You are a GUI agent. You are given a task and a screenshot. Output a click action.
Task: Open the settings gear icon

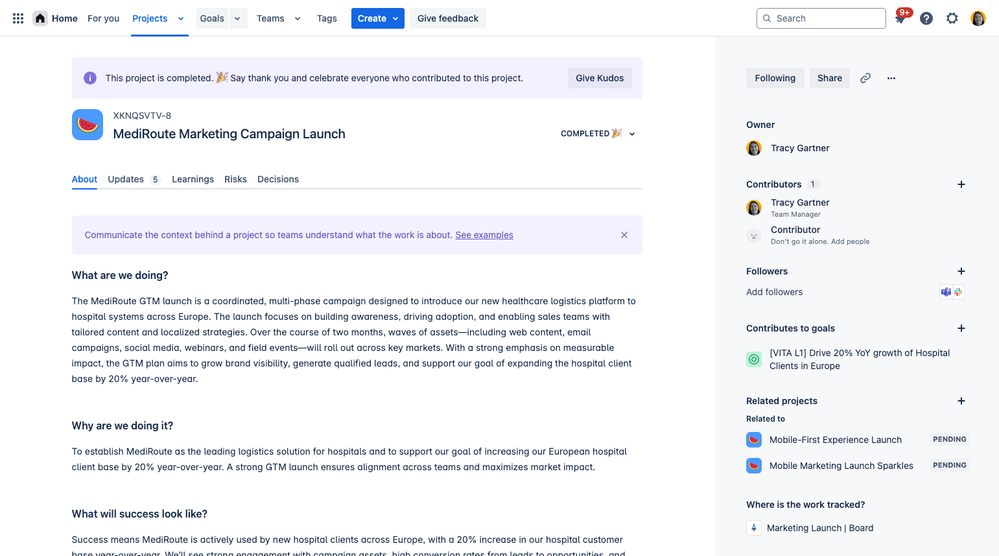coord(952,18)
